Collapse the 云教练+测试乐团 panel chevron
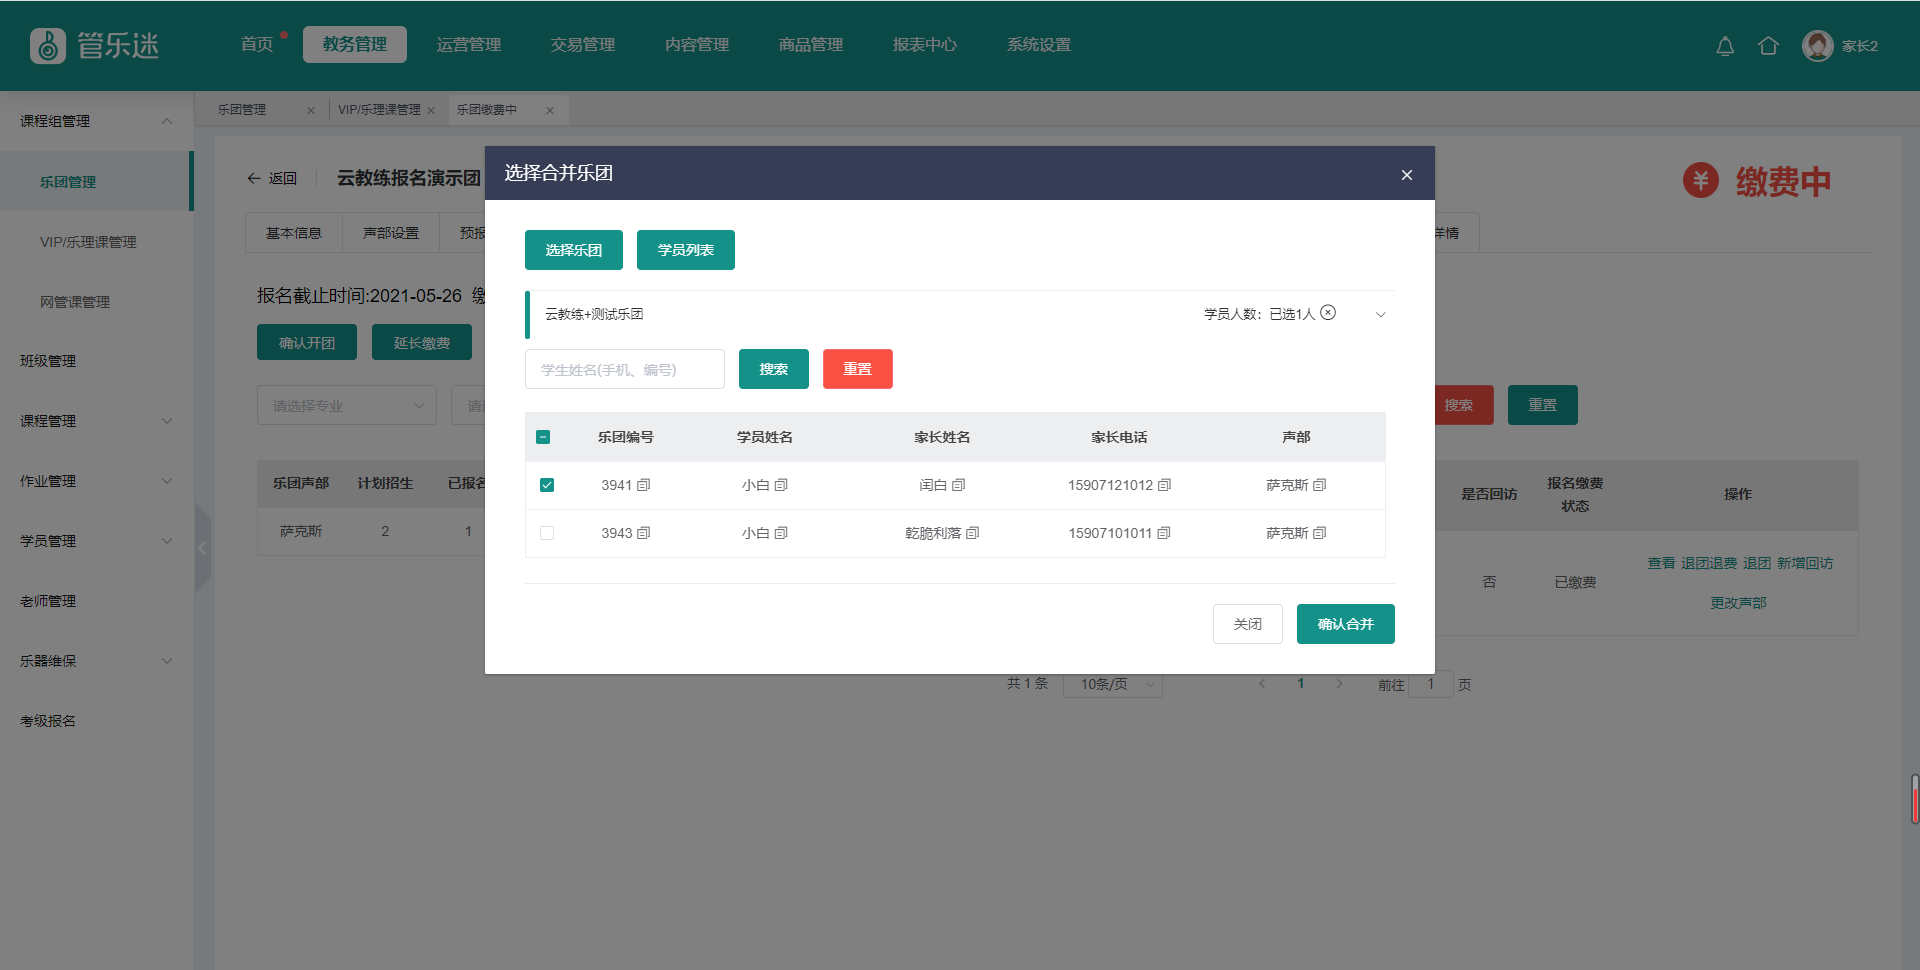1920x970 pixels. click(1381, 314)
